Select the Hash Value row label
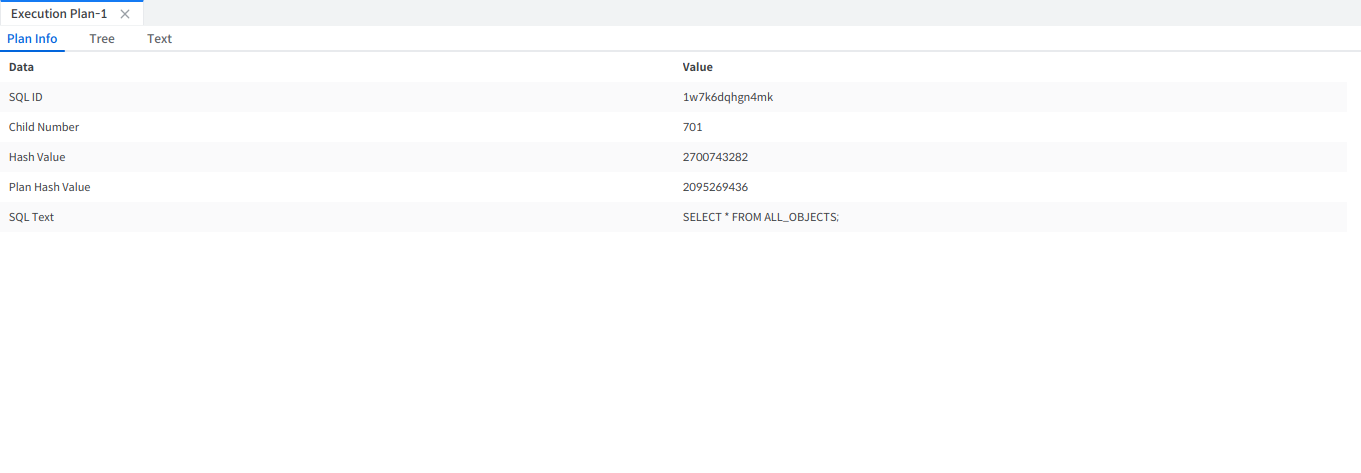Viewport: 1361px width, 473px height. click(37, 157)
